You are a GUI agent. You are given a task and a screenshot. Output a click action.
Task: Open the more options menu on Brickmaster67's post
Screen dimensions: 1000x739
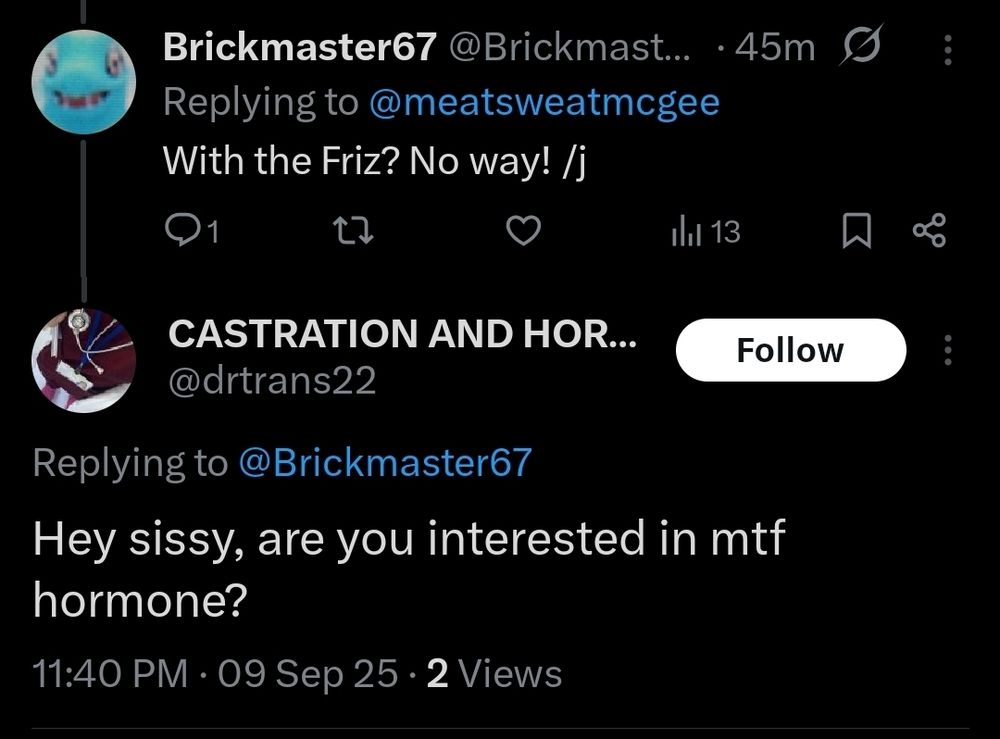tap(948, 46)
